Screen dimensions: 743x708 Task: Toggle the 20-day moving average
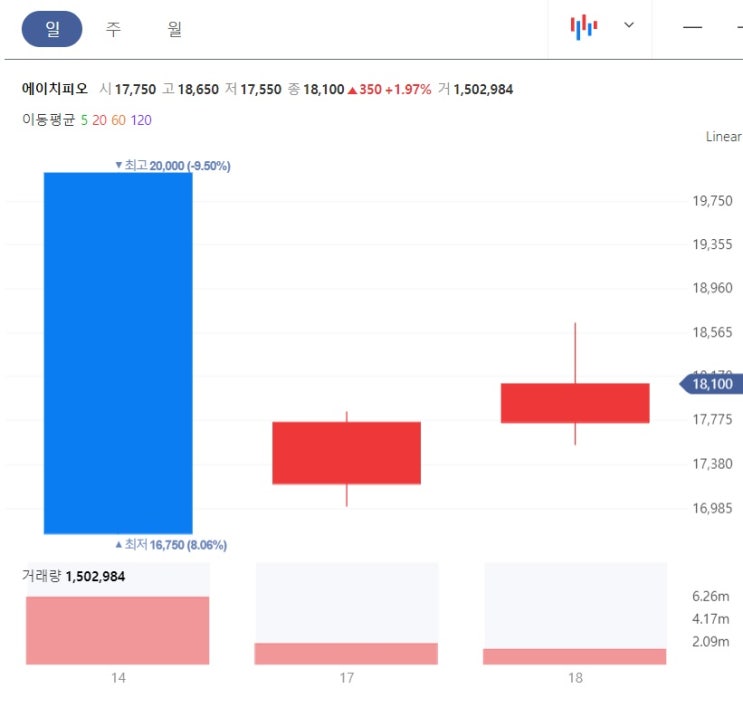[99, 120]
